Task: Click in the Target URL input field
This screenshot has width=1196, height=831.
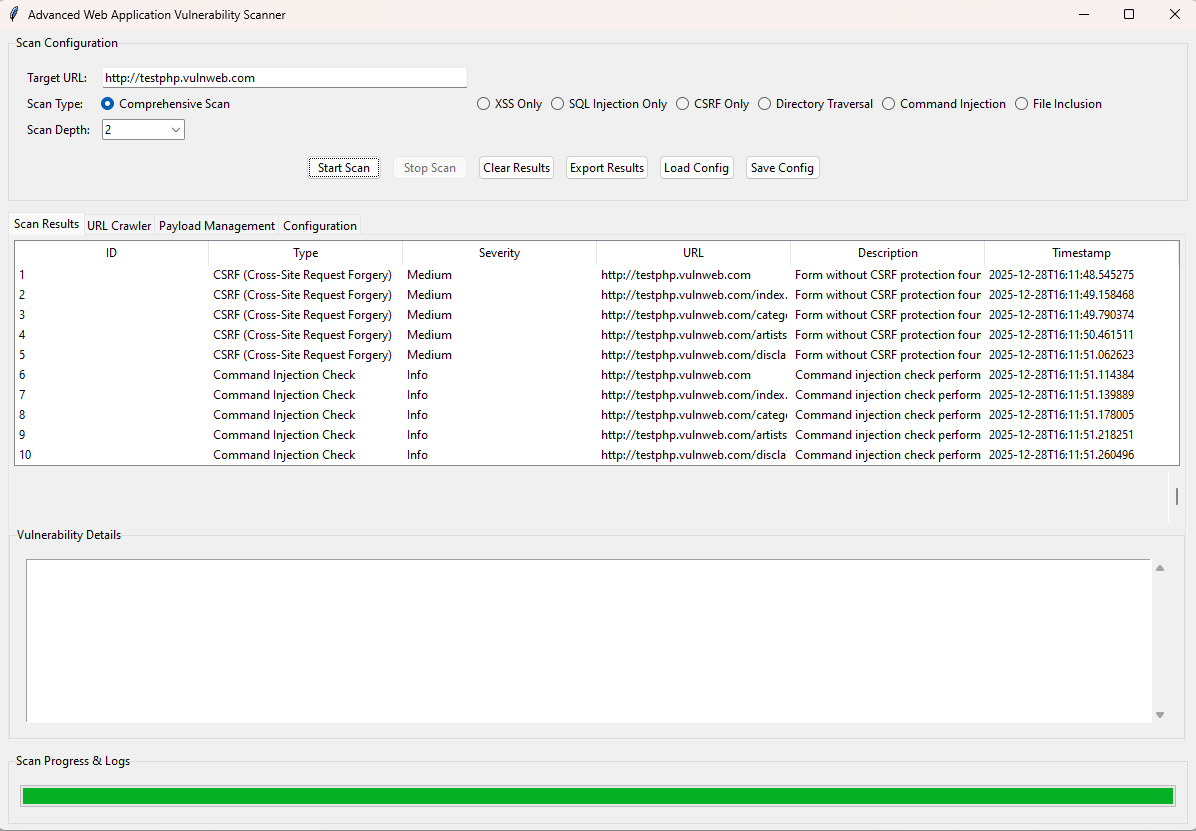Action: 284,78
